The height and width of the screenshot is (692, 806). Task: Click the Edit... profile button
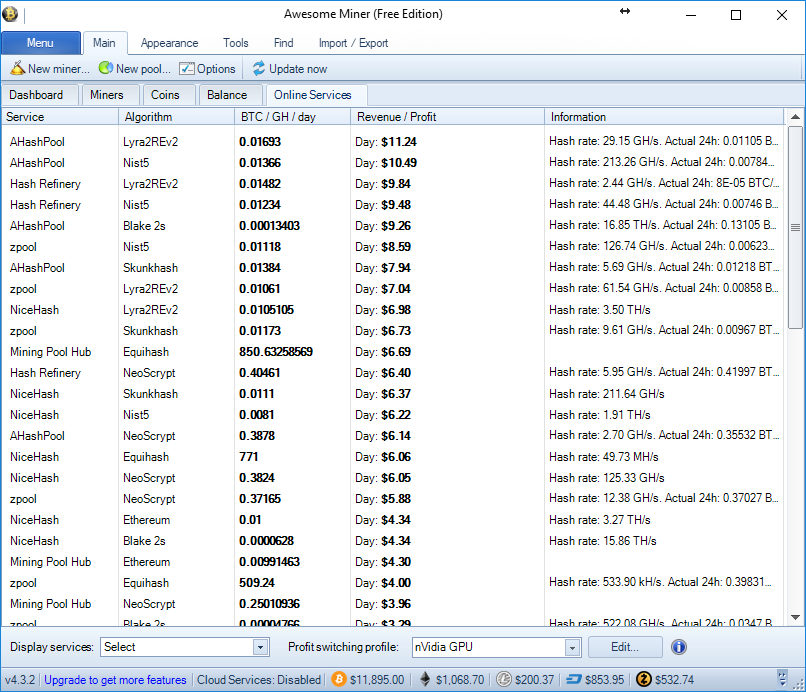625,647
